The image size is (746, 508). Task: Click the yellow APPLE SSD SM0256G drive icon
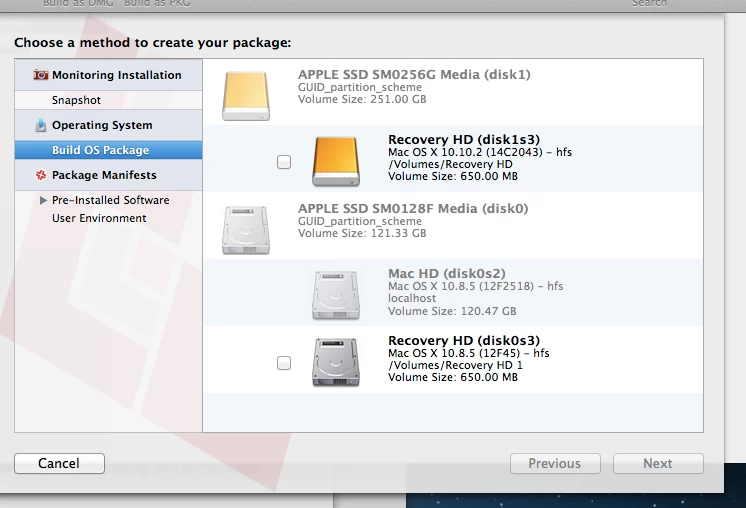tap(246, 96)
